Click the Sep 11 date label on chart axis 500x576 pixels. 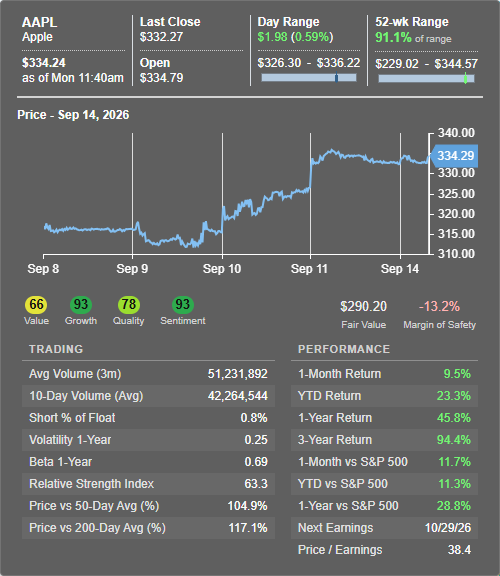(309, 269)
